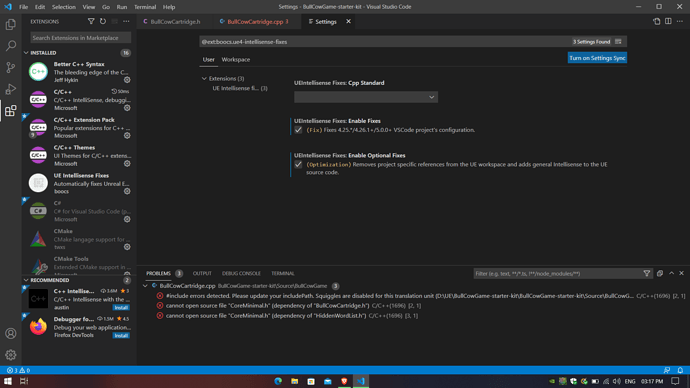Split the editor to the right
Screen dimensions: 690x388
coord(668,21)
